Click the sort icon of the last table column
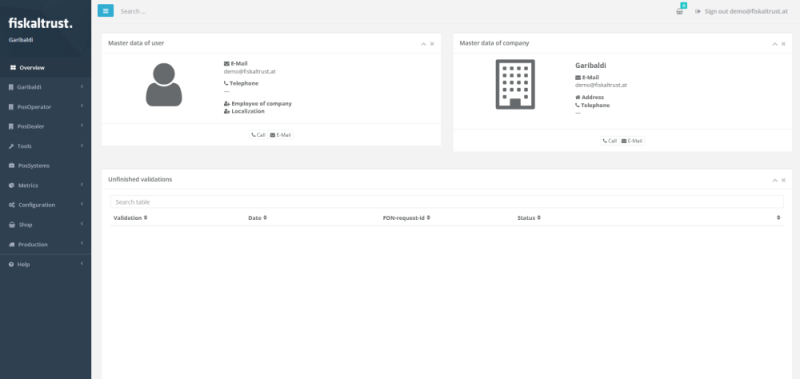The height and width of the screenshot is (379, 800). pyautogui.click(x=779, y=218)
